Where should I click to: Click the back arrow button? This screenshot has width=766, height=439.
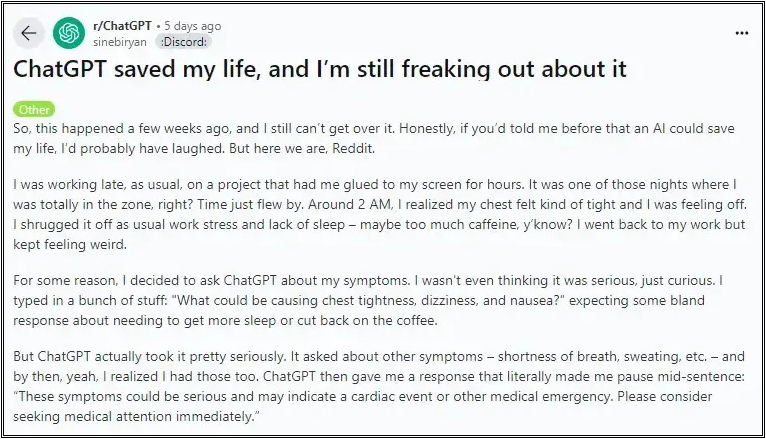point(29,33)
